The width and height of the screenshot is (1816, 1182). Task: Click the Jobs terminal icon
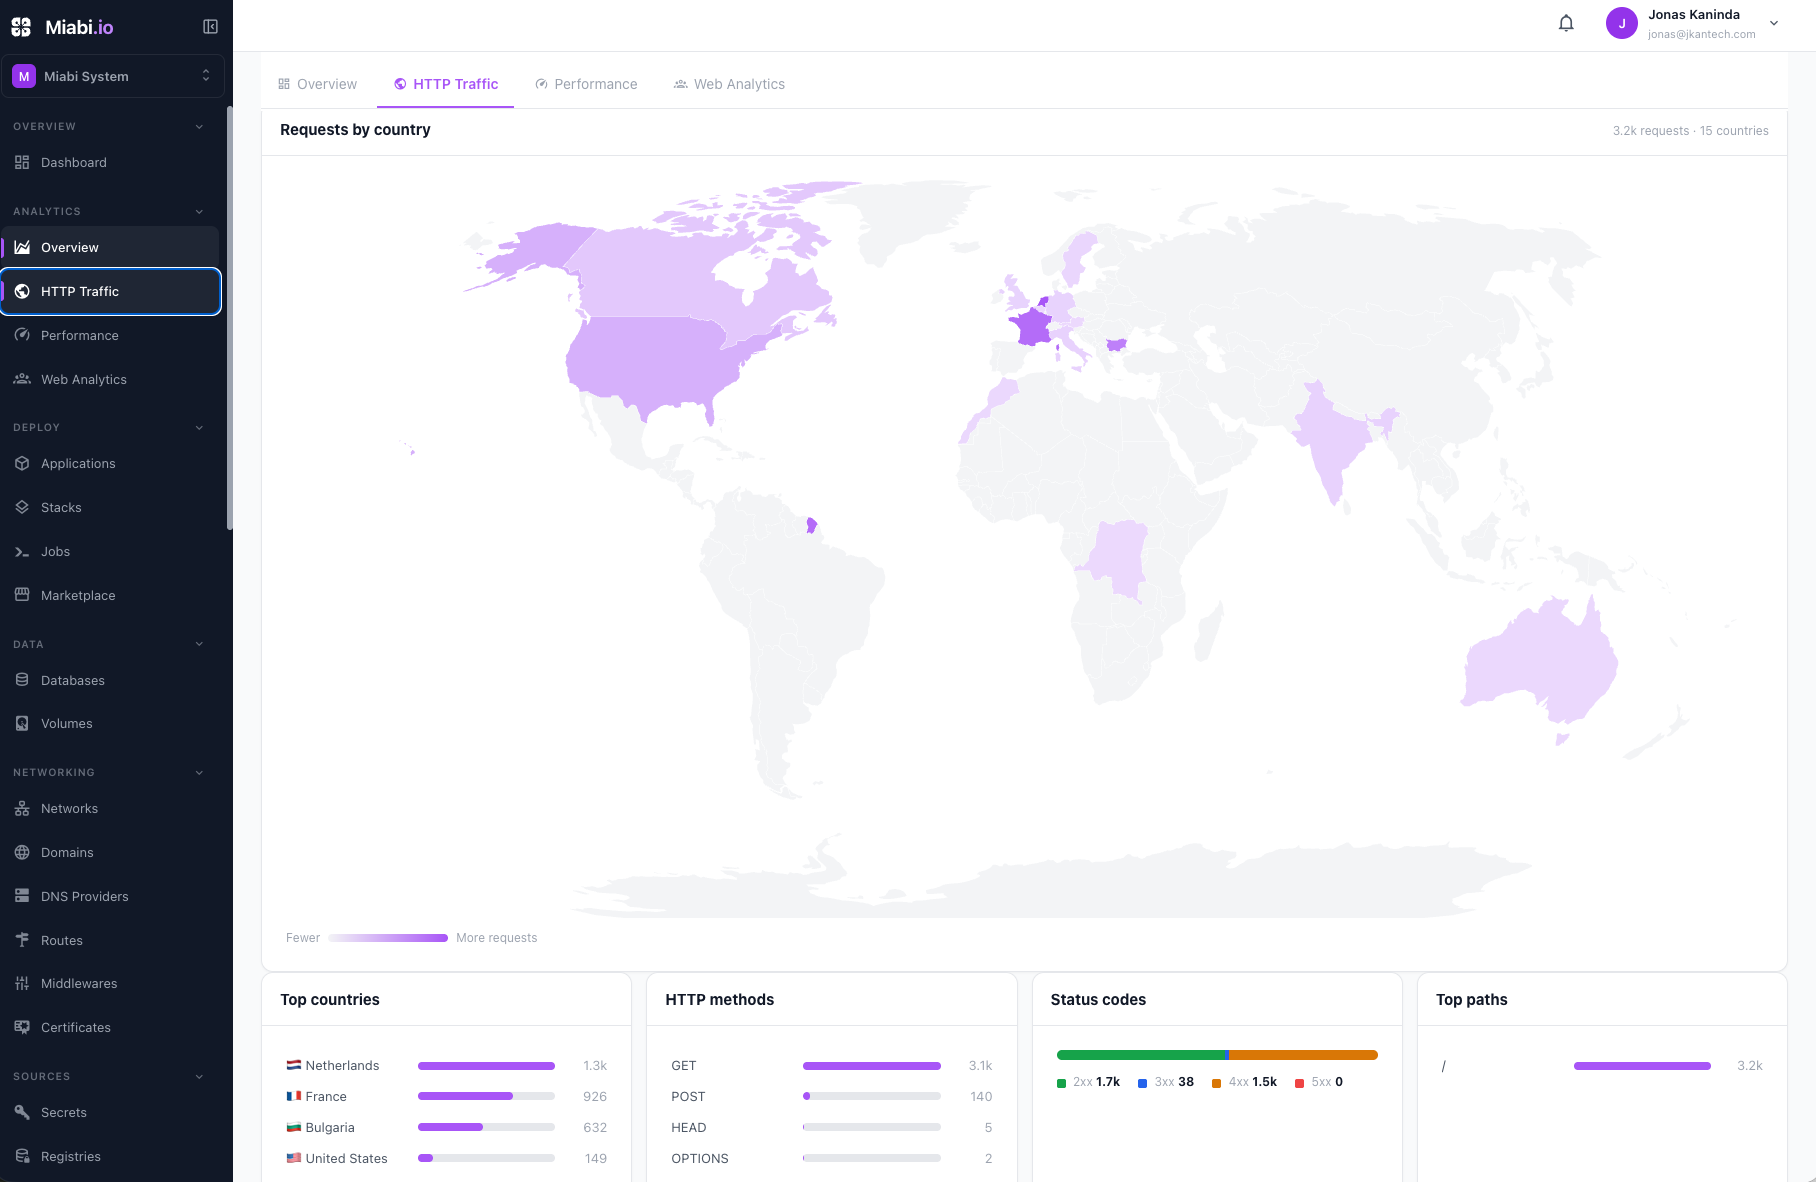[x=22, y=551]
